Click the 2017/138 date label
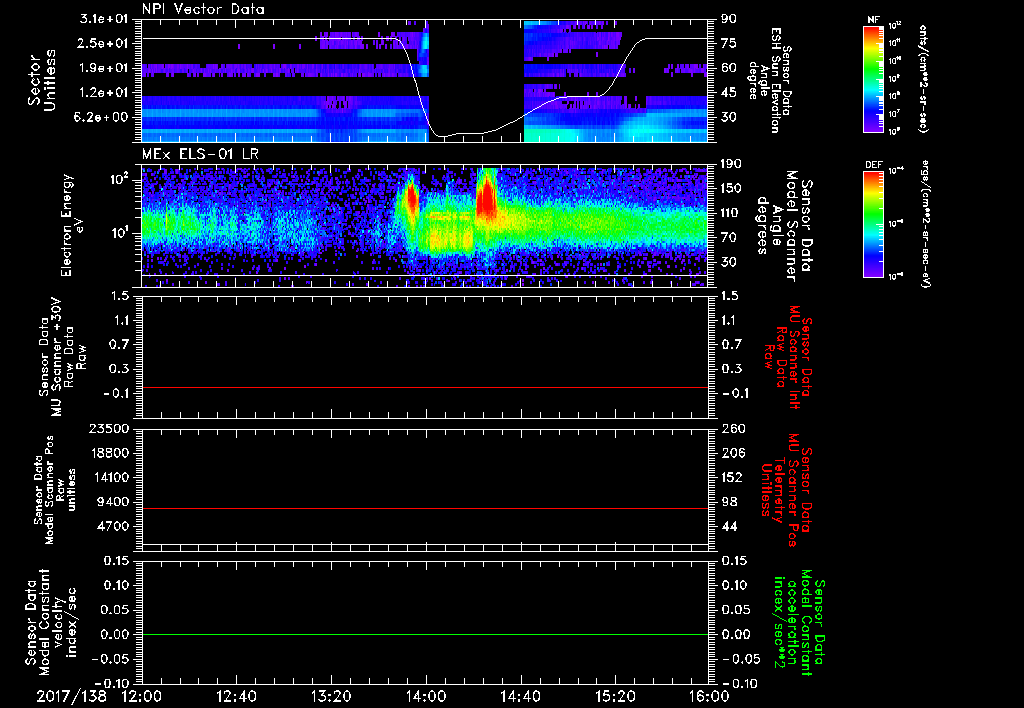The image size is (1024, 708). pos(71,696)
